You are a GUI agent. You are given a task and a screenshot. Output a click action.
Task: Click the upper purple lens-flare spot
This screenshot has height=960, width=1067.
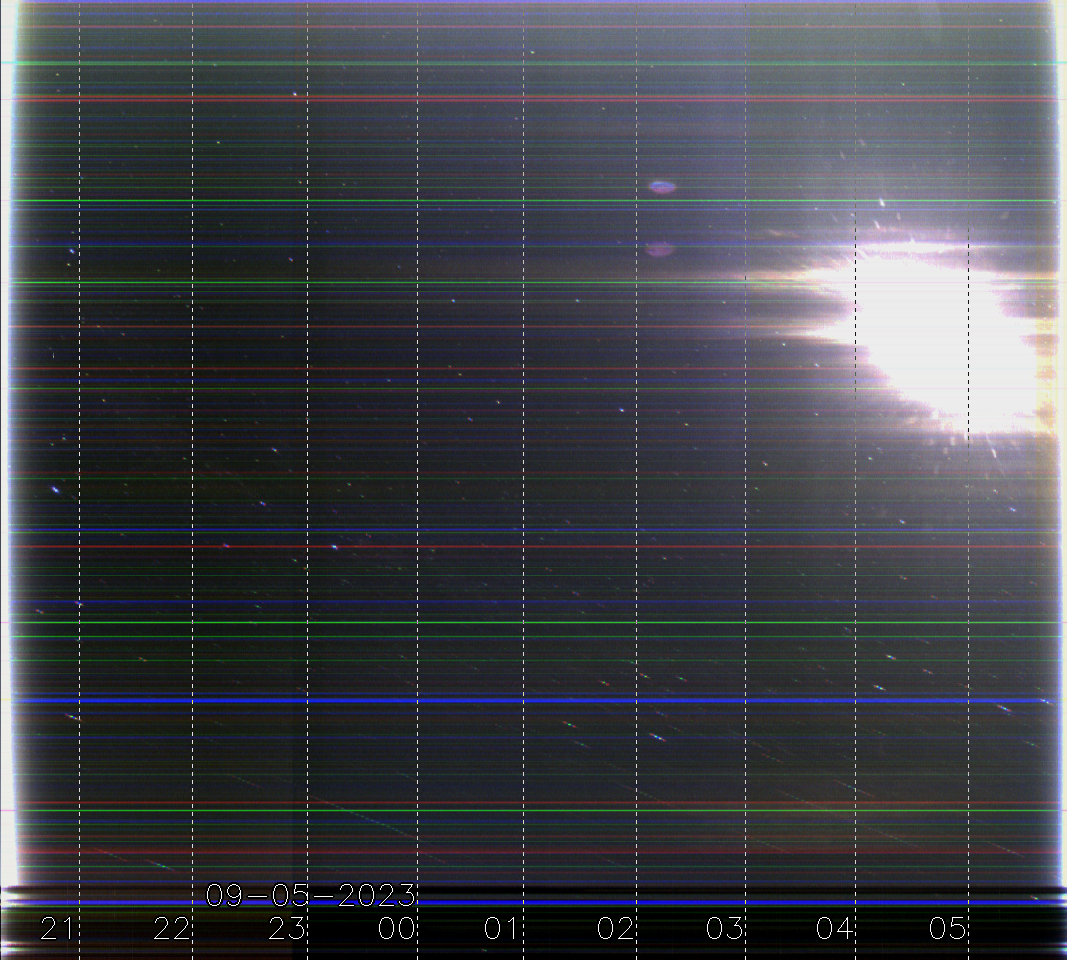(662, 186)
